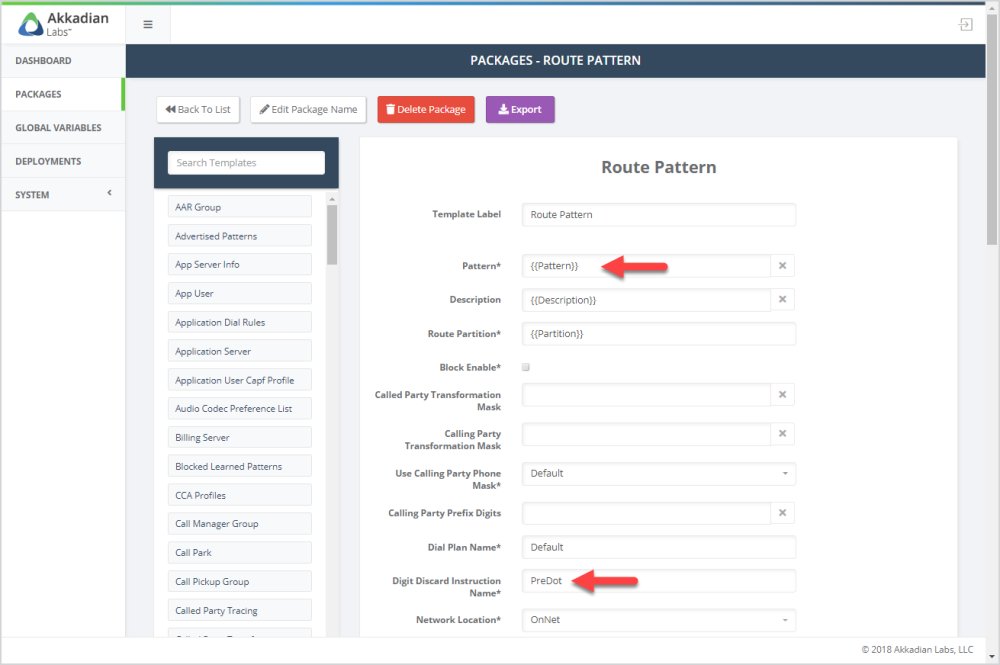This screenshot has height=665, width=1000.
Task: Click the Akkadian Labs logo
Action: [63, 24]
